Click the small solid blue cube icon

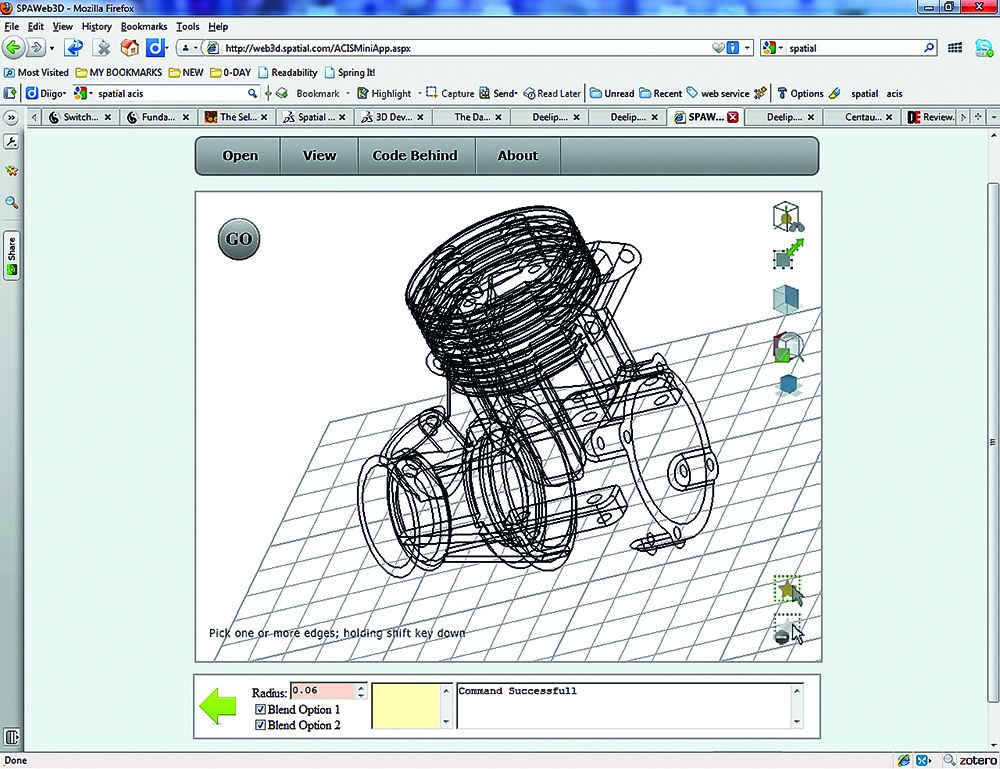click(788, 385)
